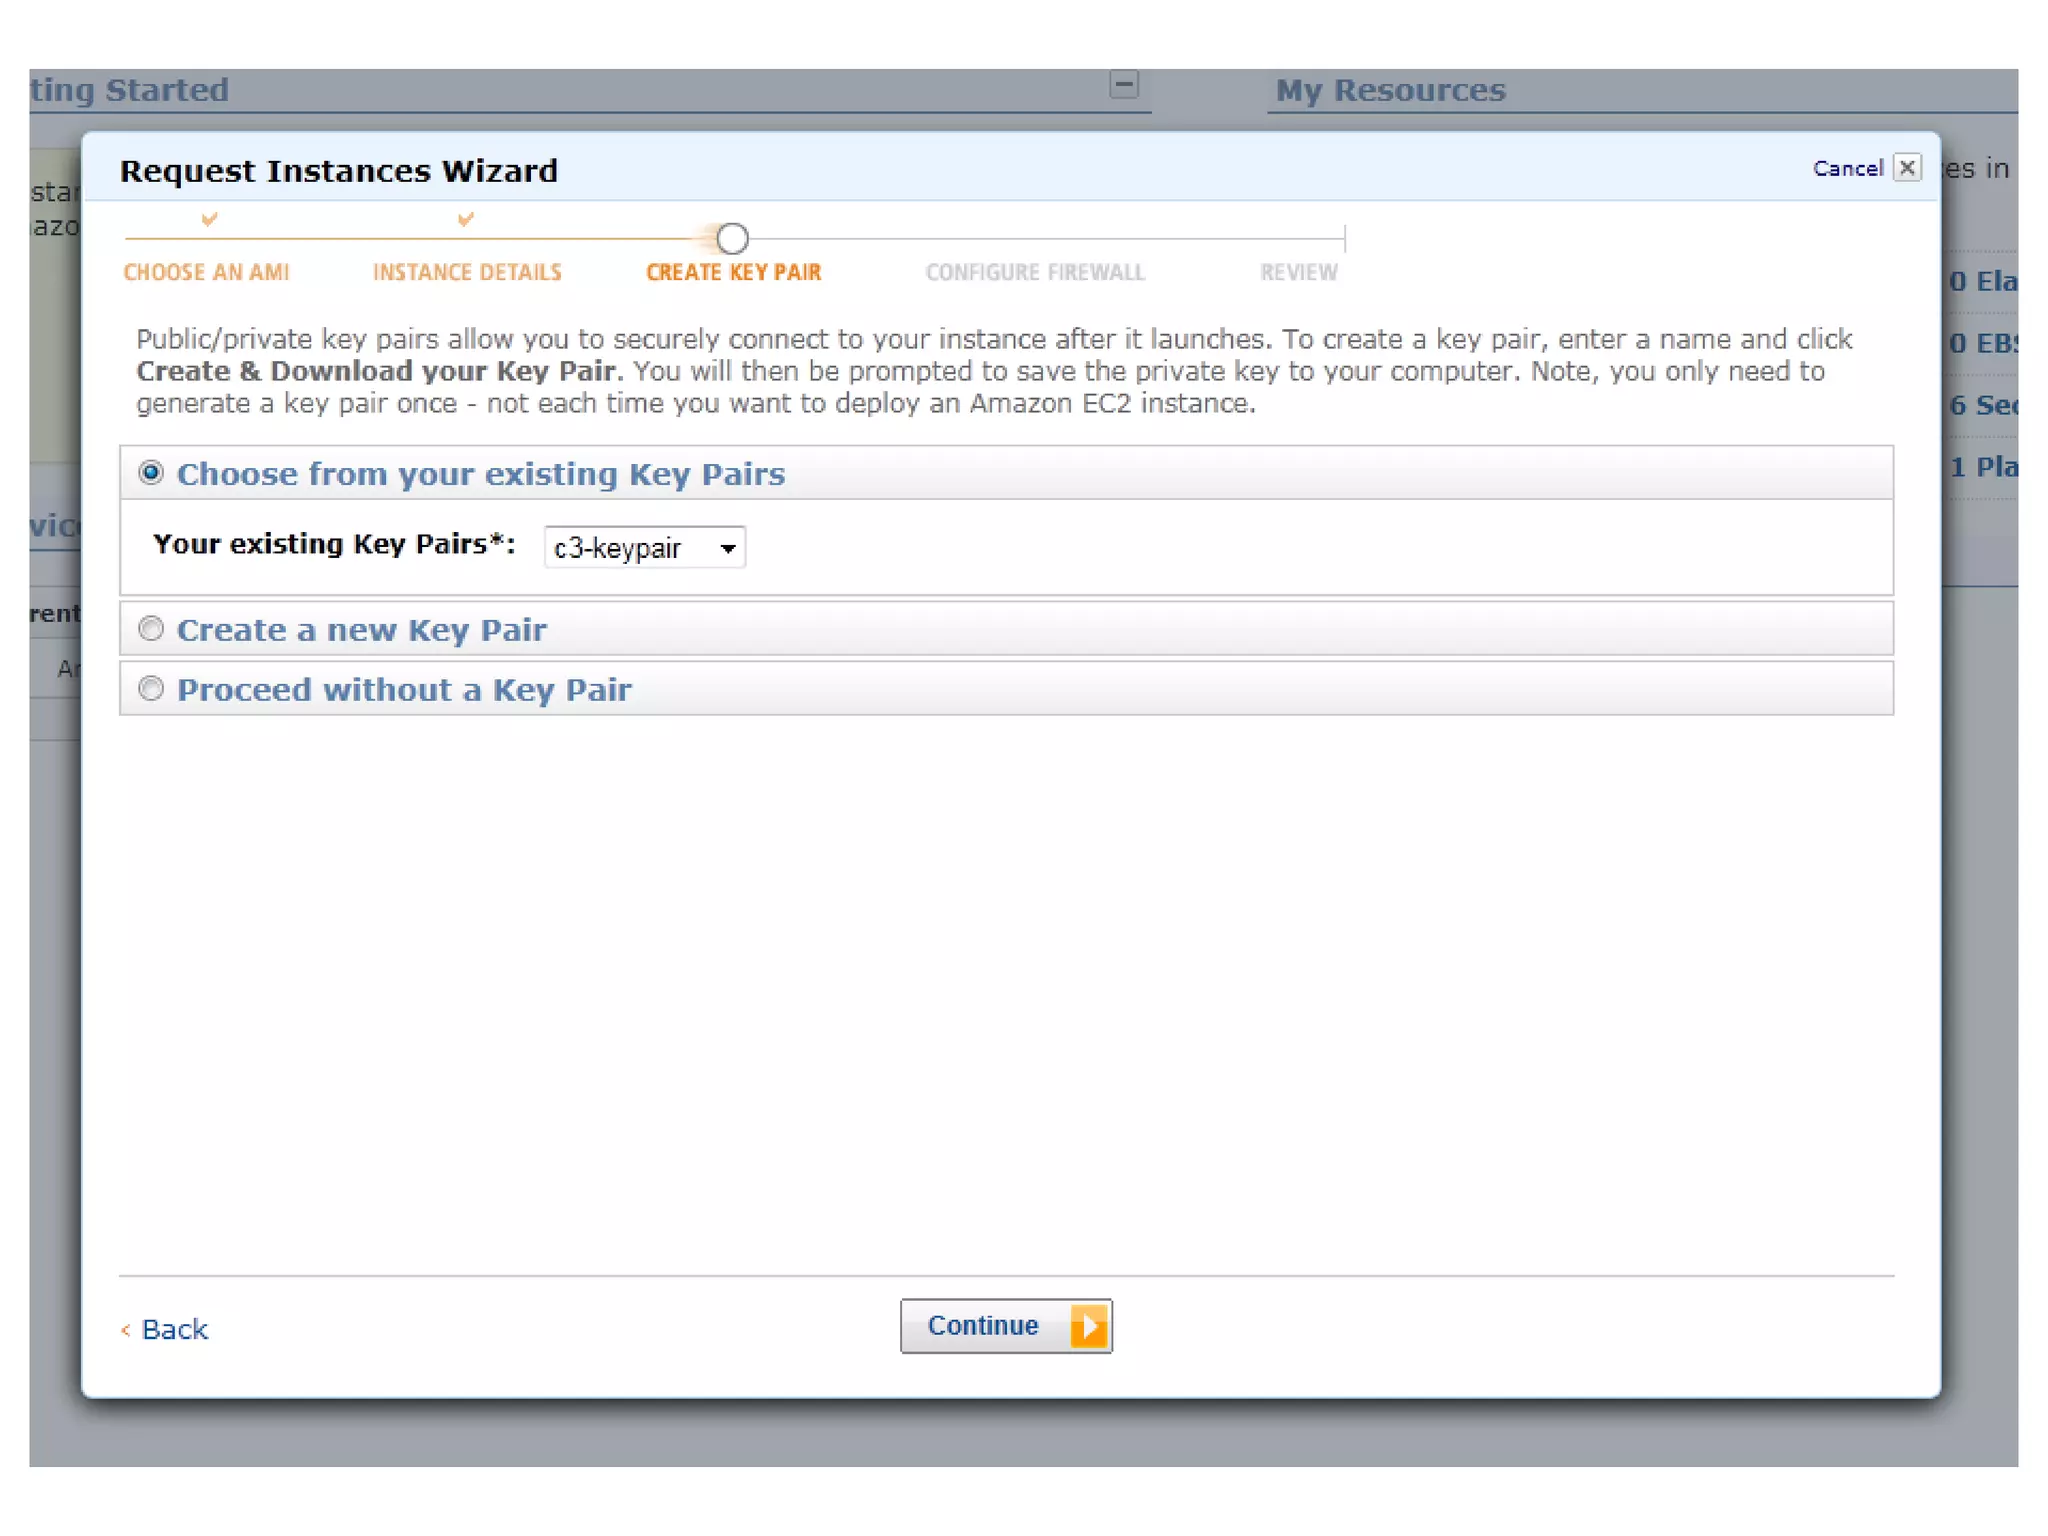Select Choose from your existing Key Pairs
This screenshot has height=1536, width=2048.
click(151, 472)
